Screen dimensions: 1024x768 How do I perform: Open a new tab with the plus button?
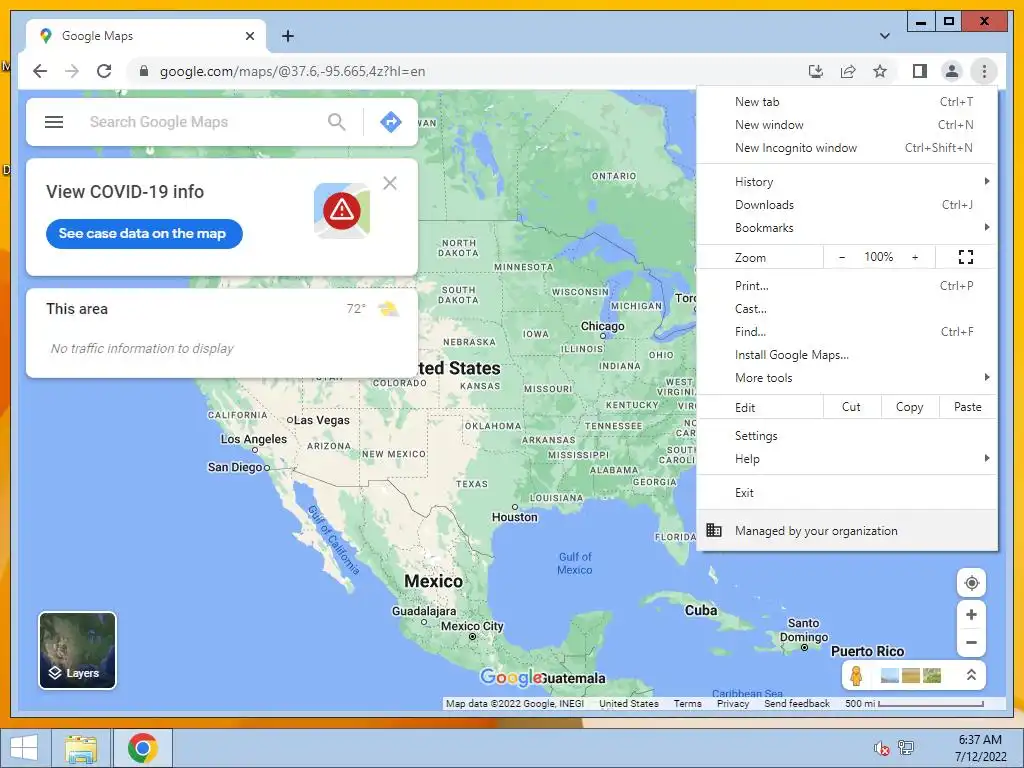tap(288, 36)
